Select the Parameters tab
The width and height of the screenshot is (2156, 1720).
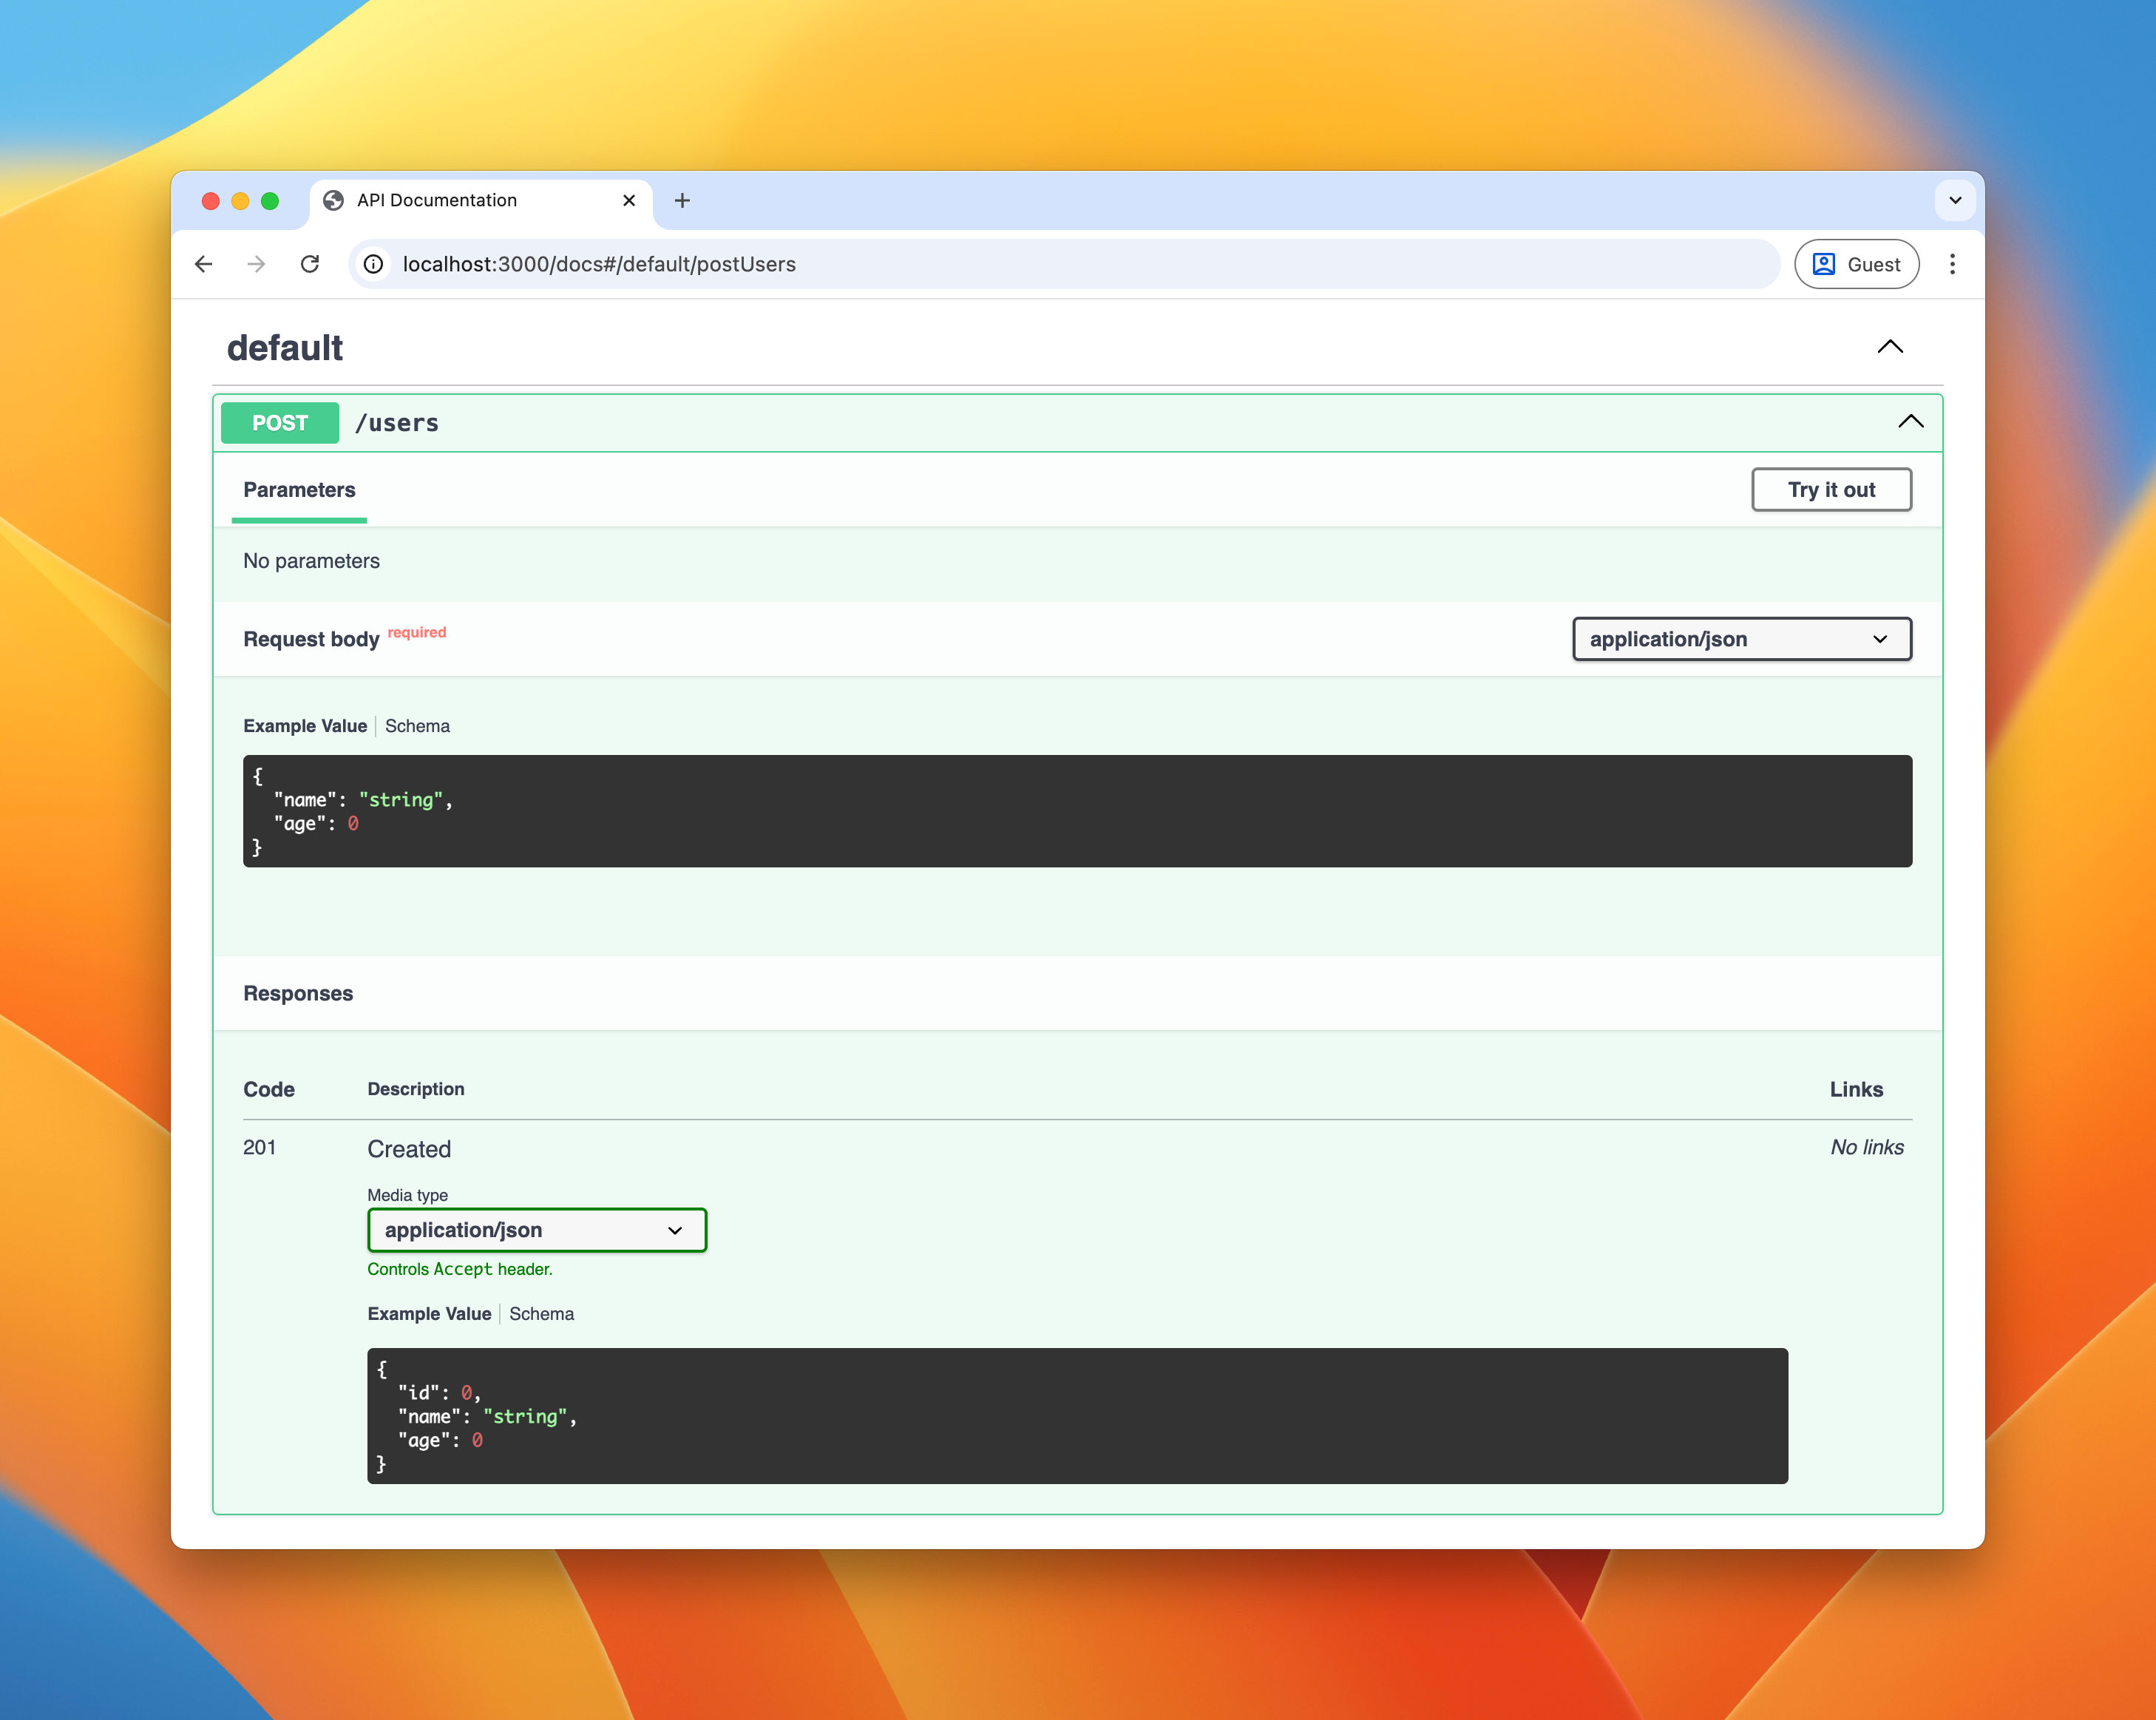(x=298, y=490)
